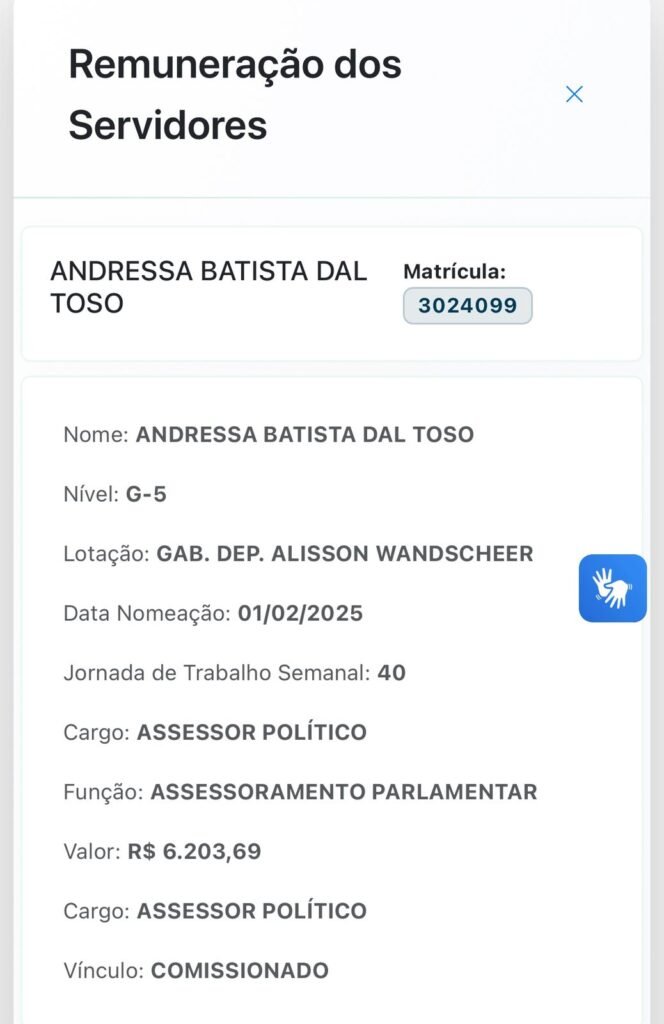Viewport: 664px width, 1024px height.
Task: Click the 'Valor:' label
Action: [x=92, y=852]
